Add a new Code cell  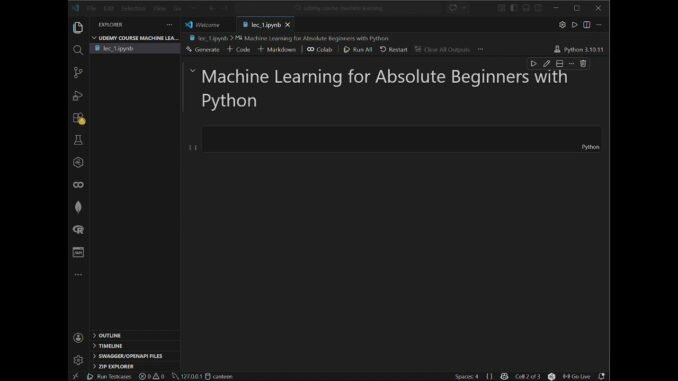click(x=239, y=49)
